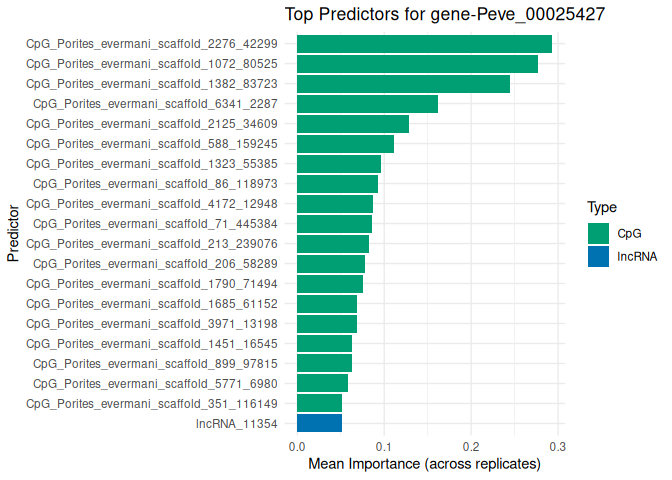The width and height of the screenshot is (672, 480).
Task: Click the scaffold_588_159245 axis label
Action: [158, 144]
